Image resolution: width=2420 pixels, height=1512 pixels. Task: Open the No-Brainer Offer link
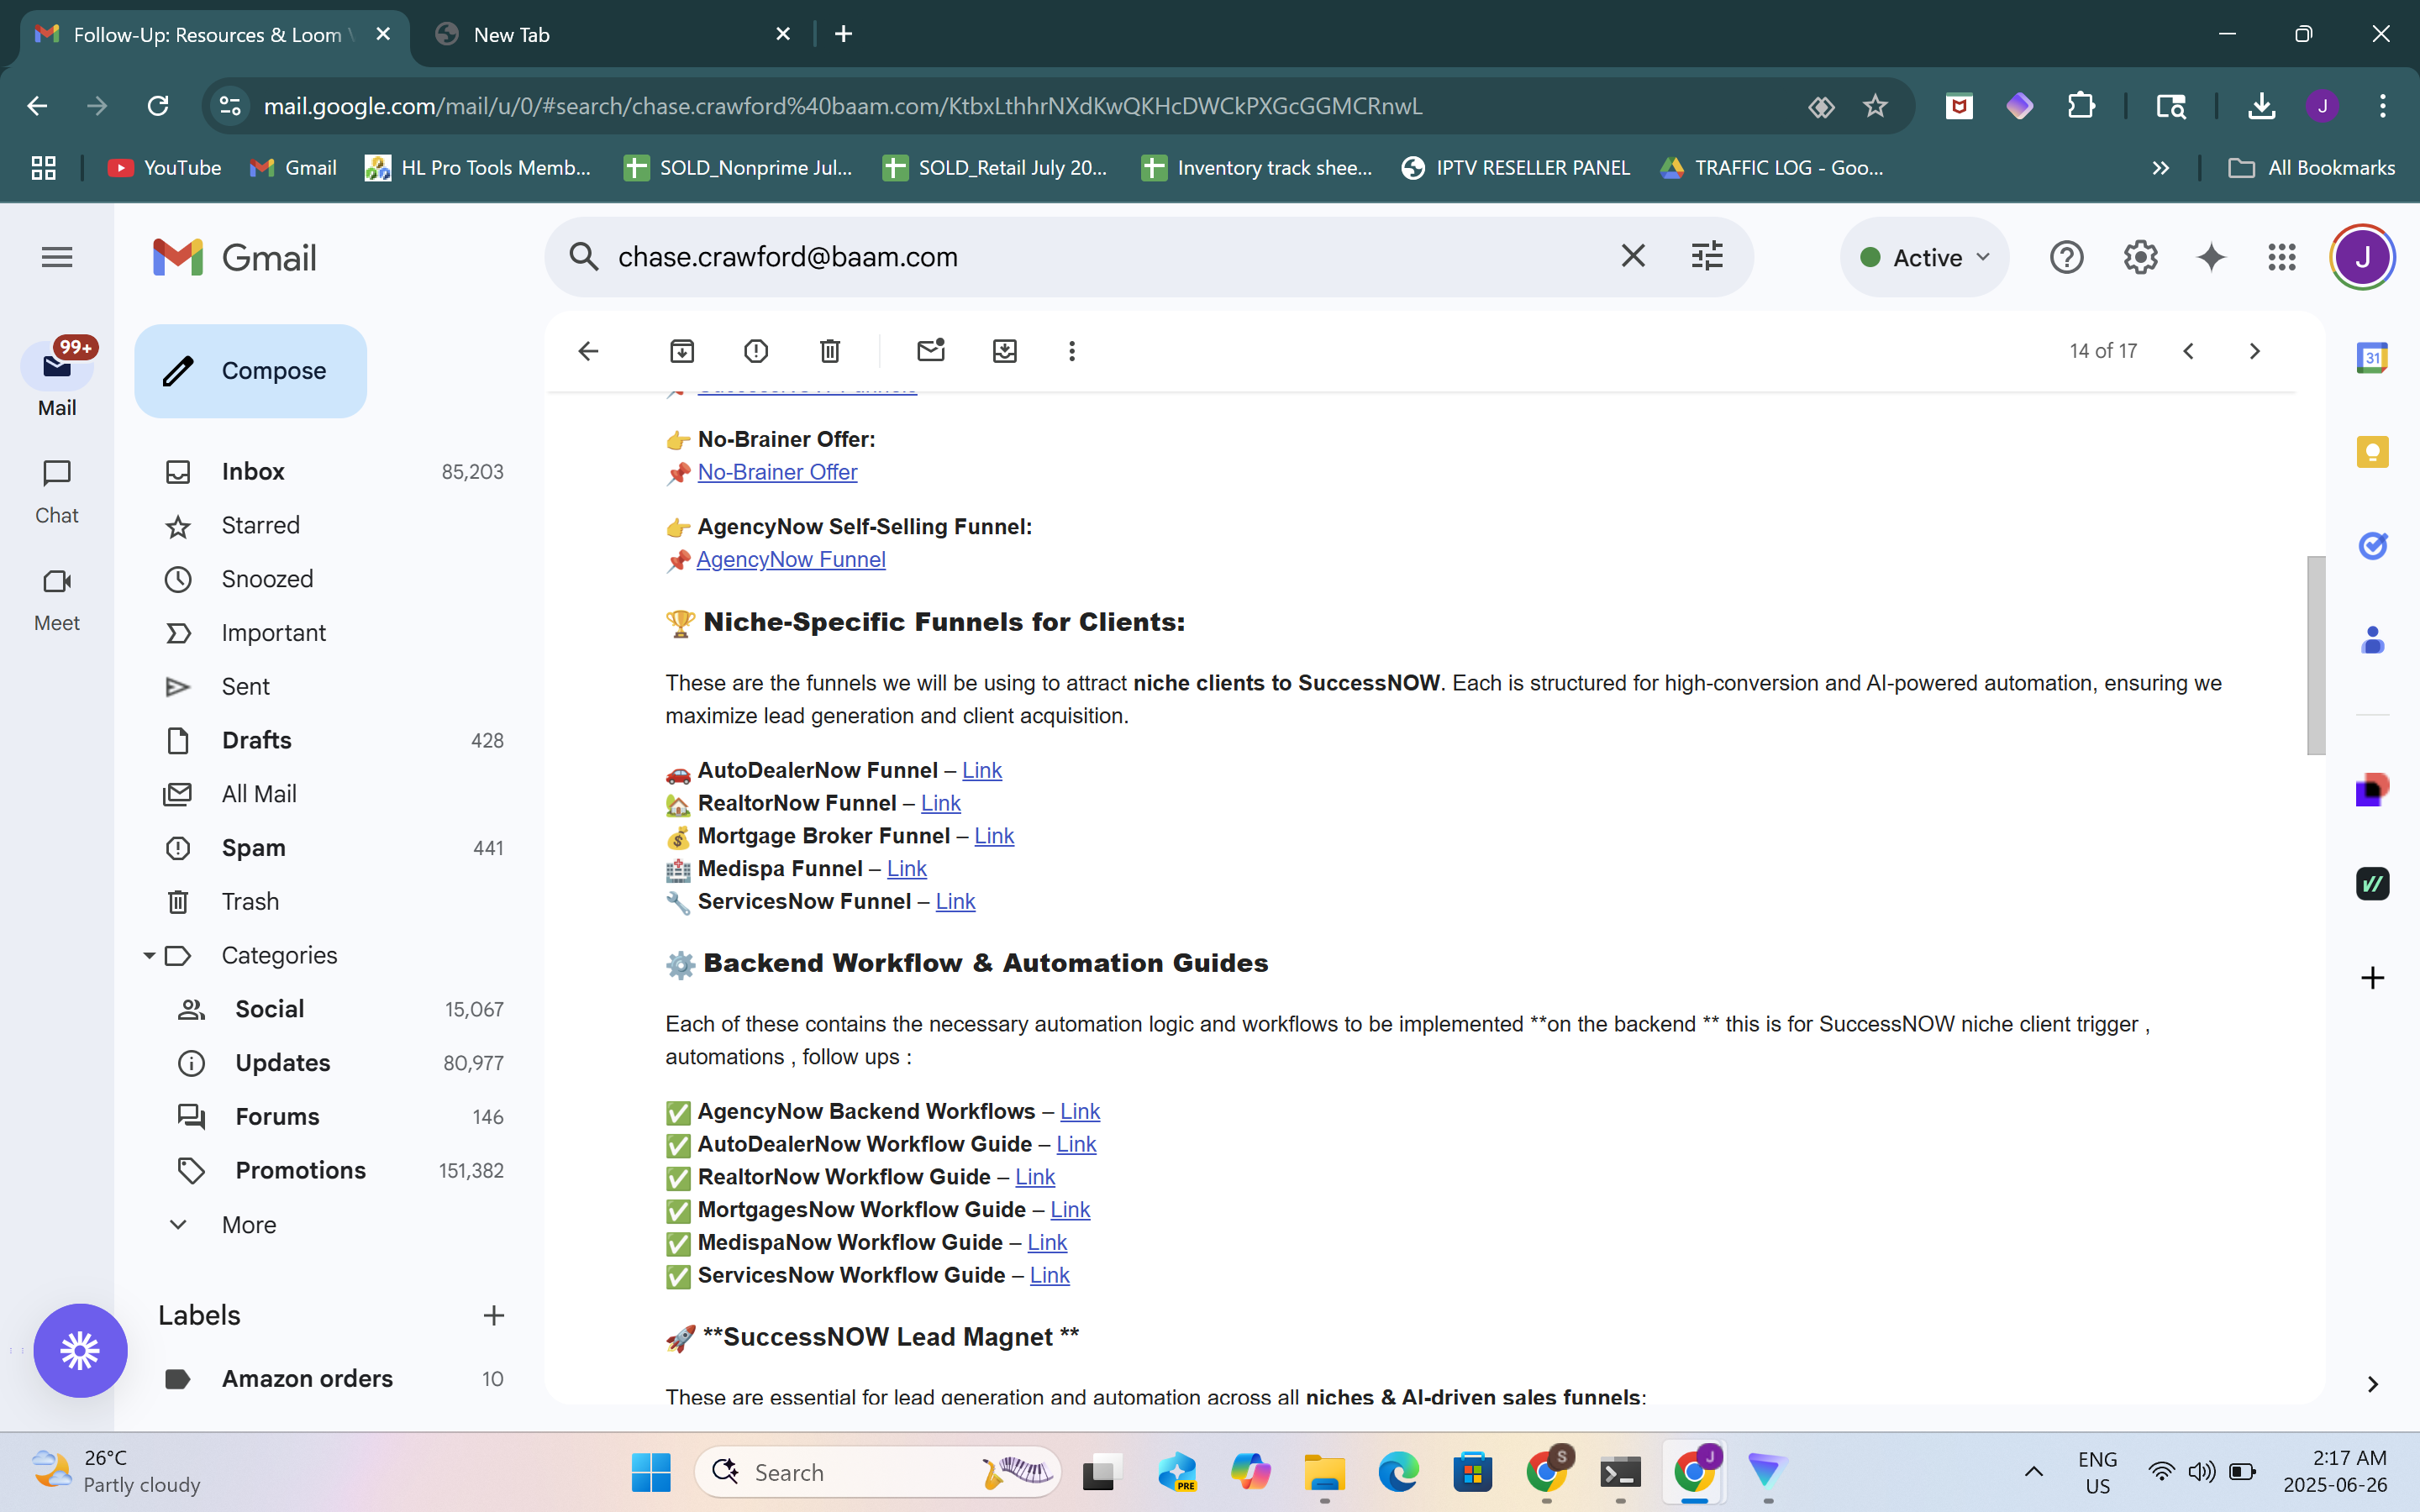pos(777,473)
